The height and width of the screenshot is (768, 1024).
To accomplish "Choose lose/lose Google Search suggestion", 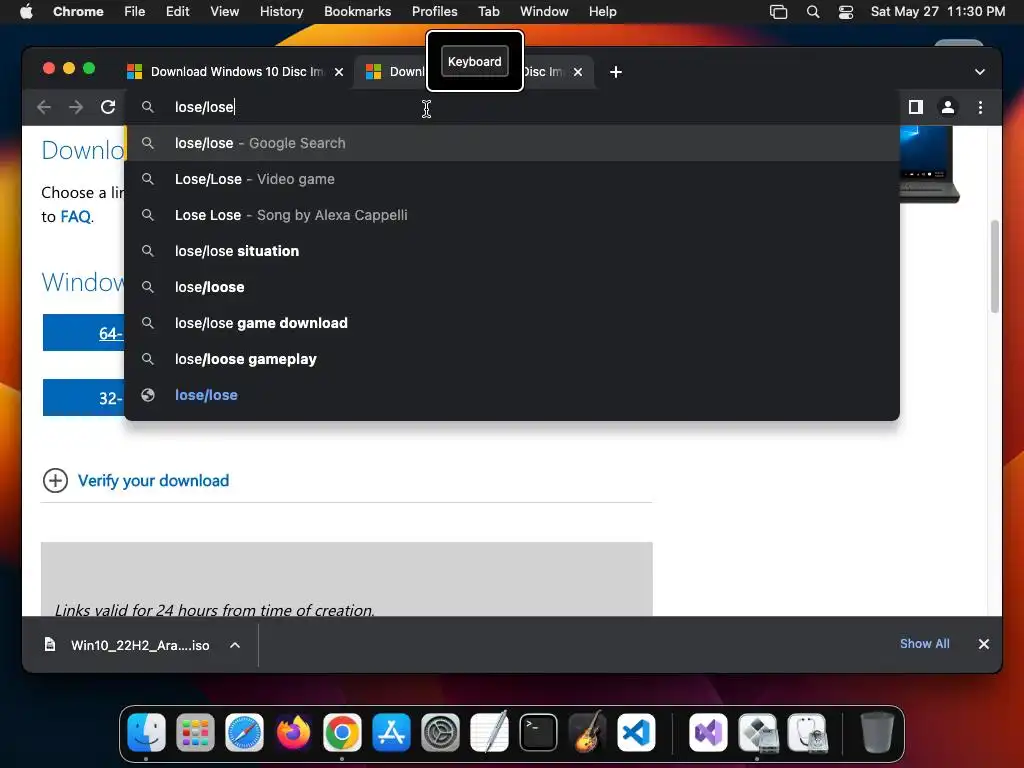I will point(513,143).
